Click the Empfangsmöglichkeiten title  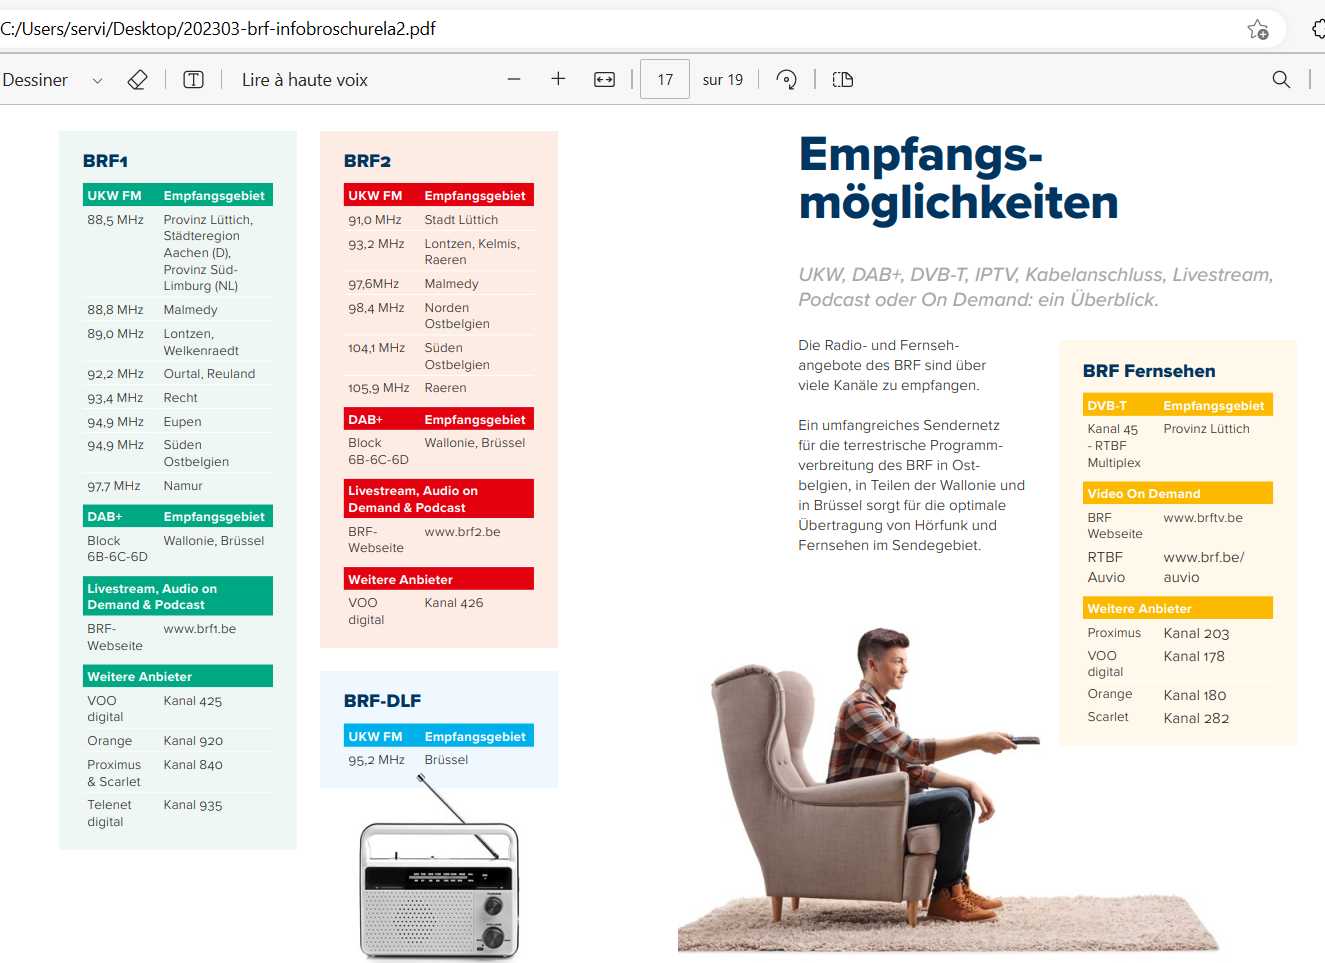(x=958, y=178)
